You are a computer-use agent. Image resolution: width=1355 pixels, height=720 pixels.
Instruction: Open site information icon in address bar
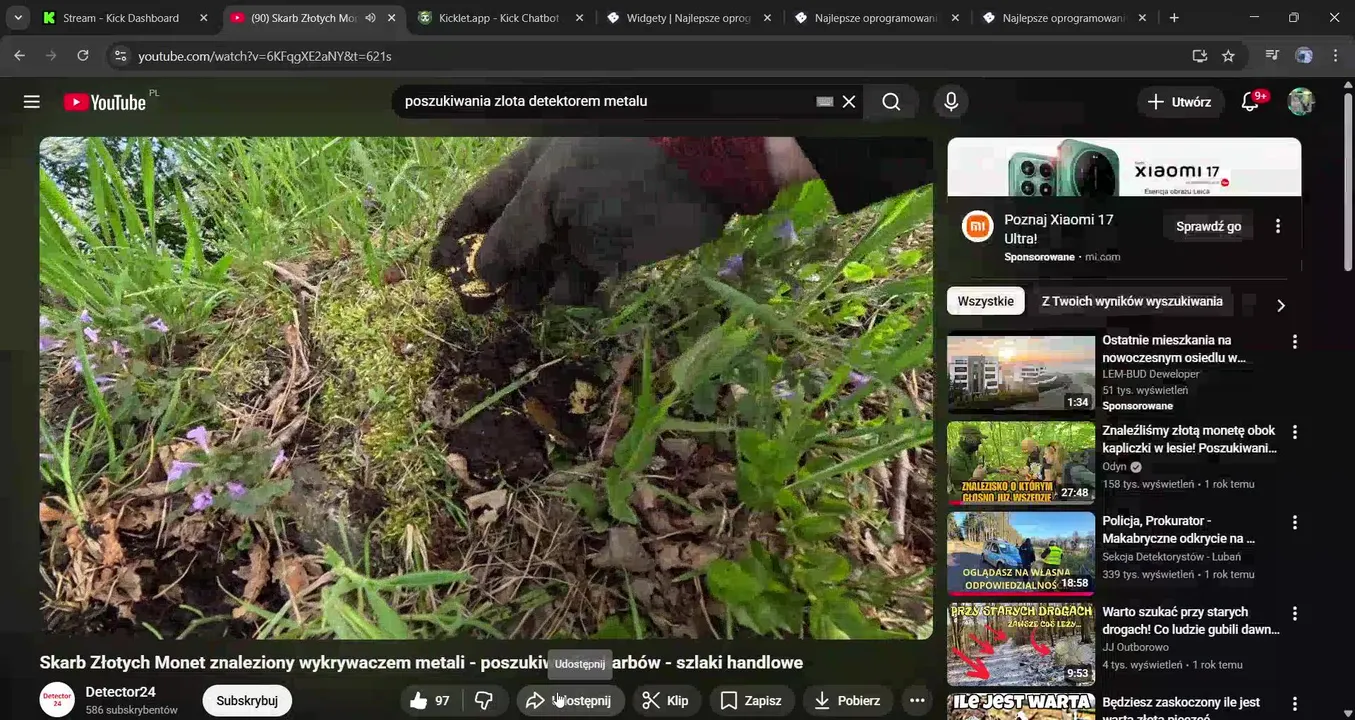pyautogui.click(x=120, y=56)
